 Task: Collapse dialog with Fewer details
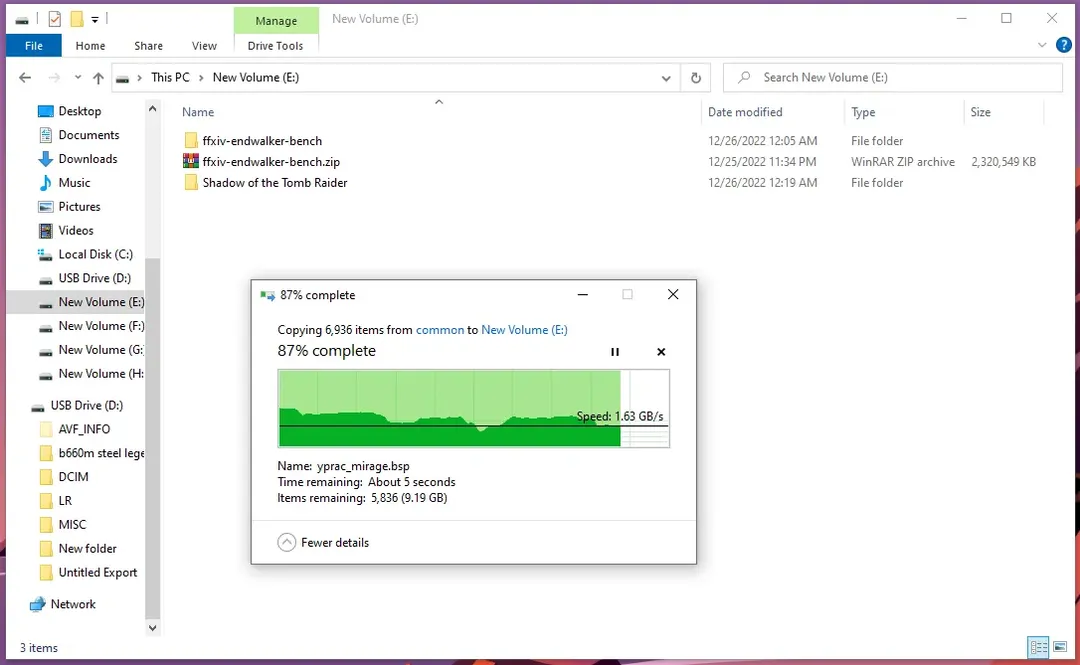[323, 542]
